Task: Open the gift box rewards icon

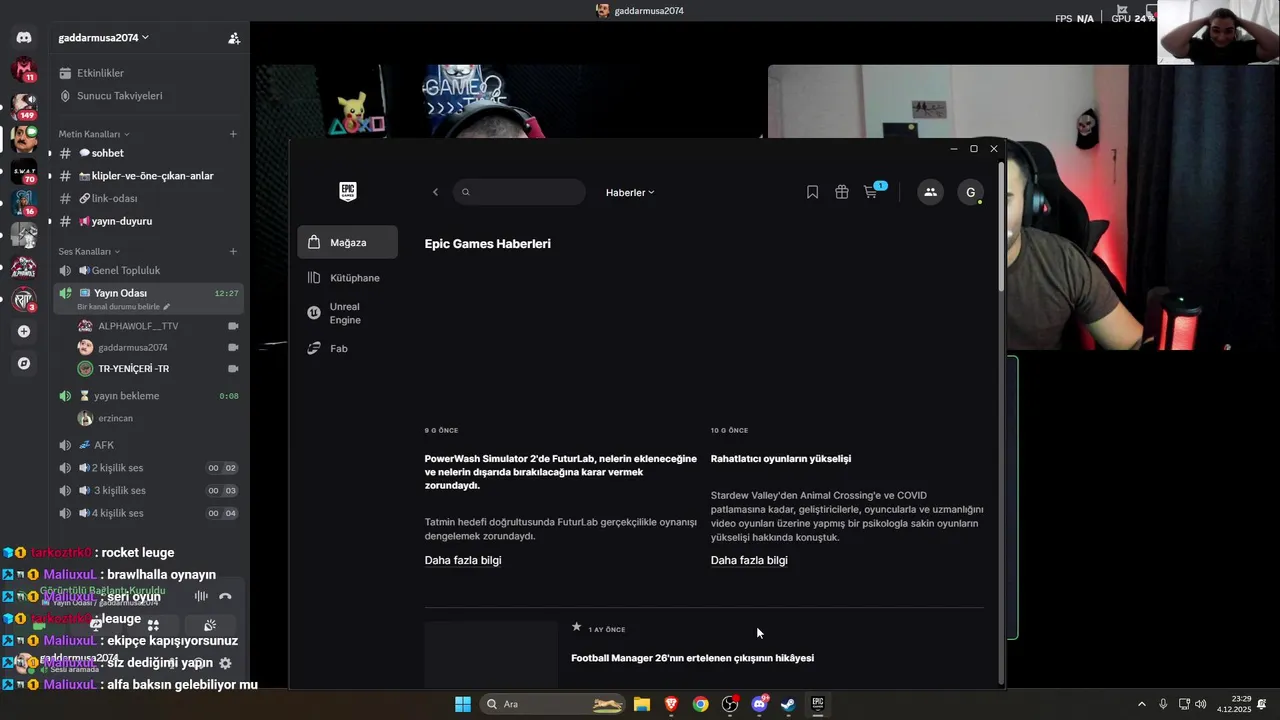Action: (842, 192)
